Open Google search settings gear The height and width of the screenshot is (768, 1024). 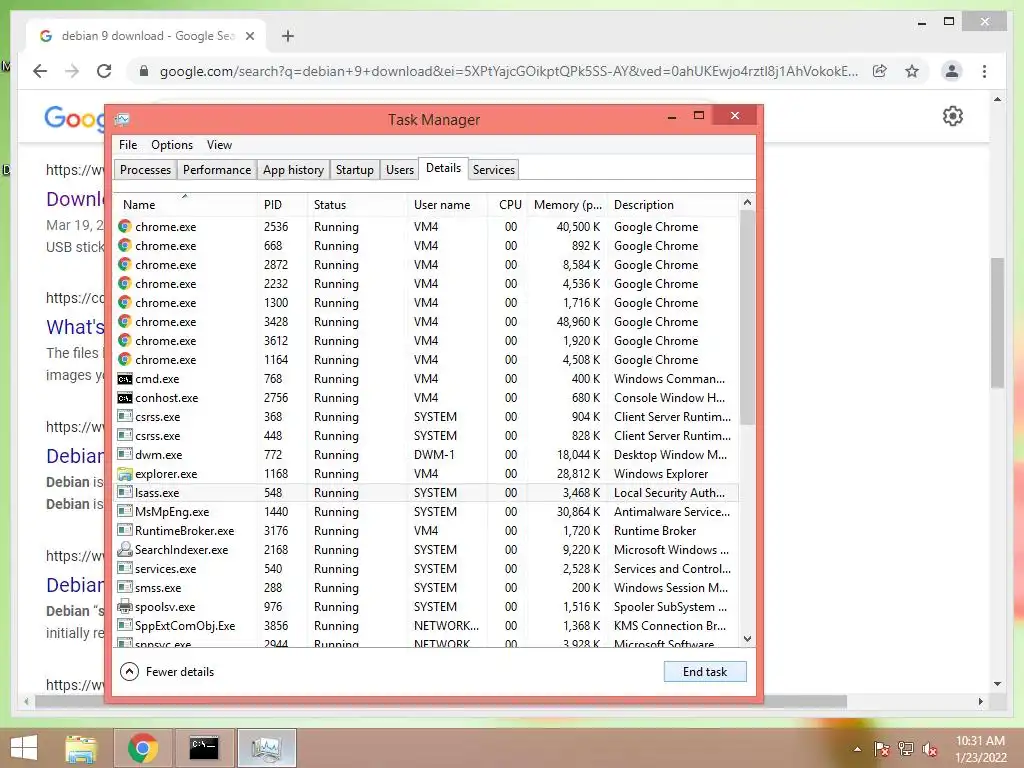point(953,116)
